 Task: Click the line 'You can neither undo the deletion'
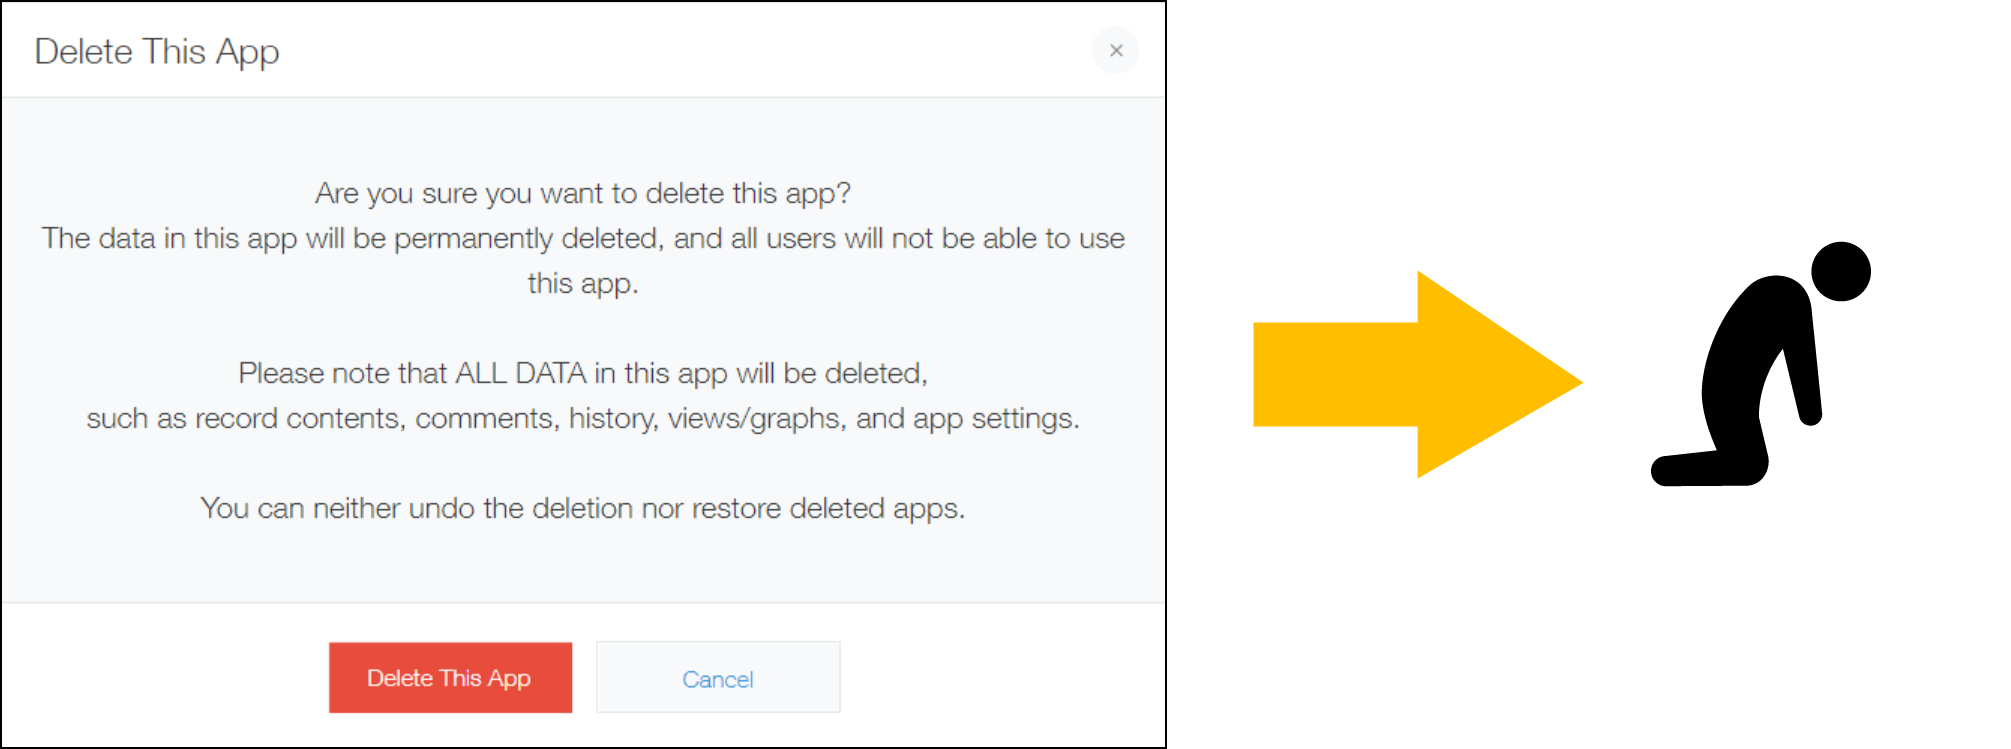416,508
